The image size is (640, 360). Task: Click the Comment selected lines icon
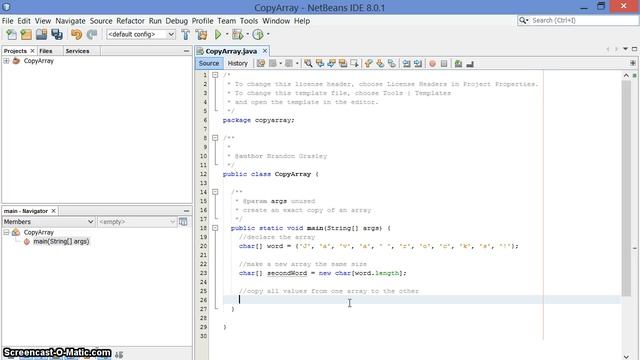pyautogui.click(x=458, y=64)
